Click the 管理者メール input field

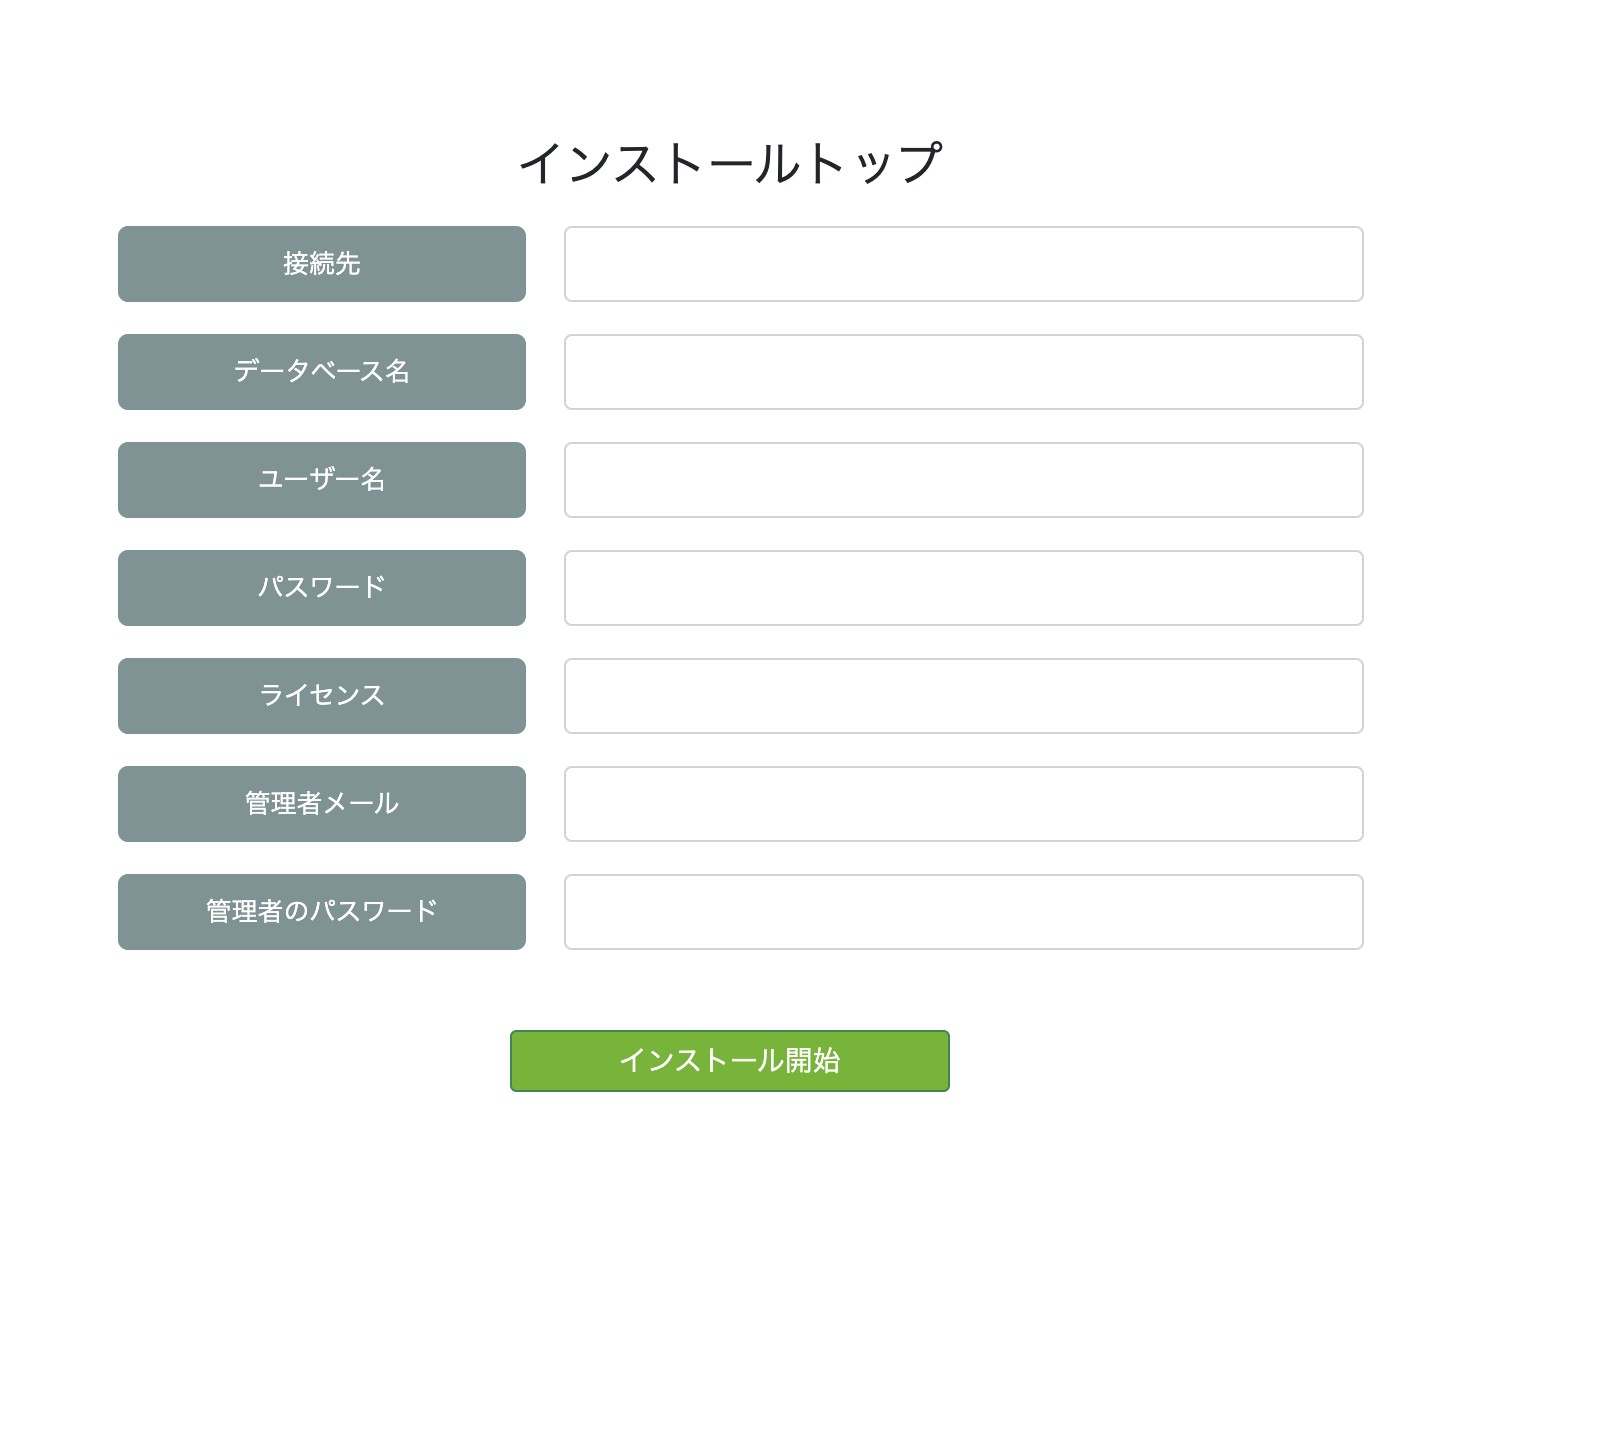963,804
